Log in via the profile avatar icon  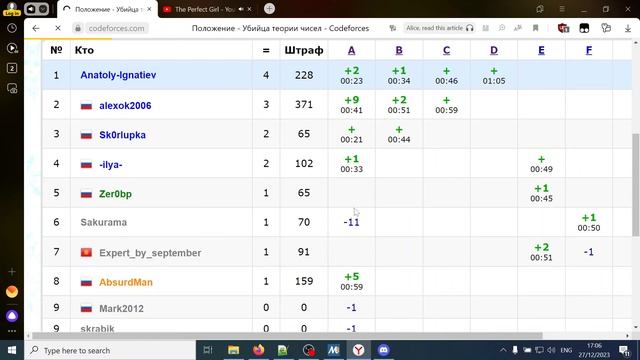point(12,8)
